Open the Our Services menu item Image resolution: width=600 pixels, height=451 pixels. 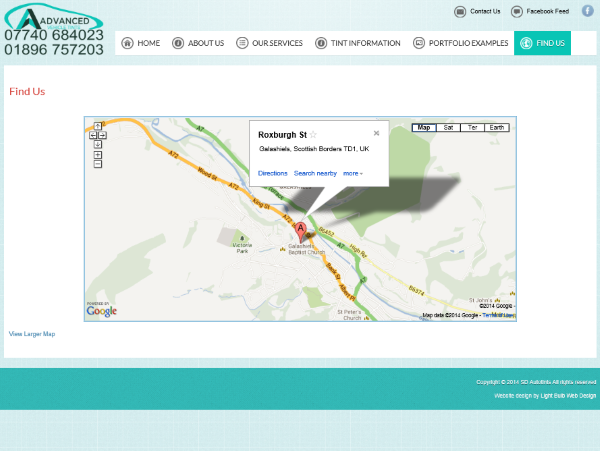[x=269, y=43]
